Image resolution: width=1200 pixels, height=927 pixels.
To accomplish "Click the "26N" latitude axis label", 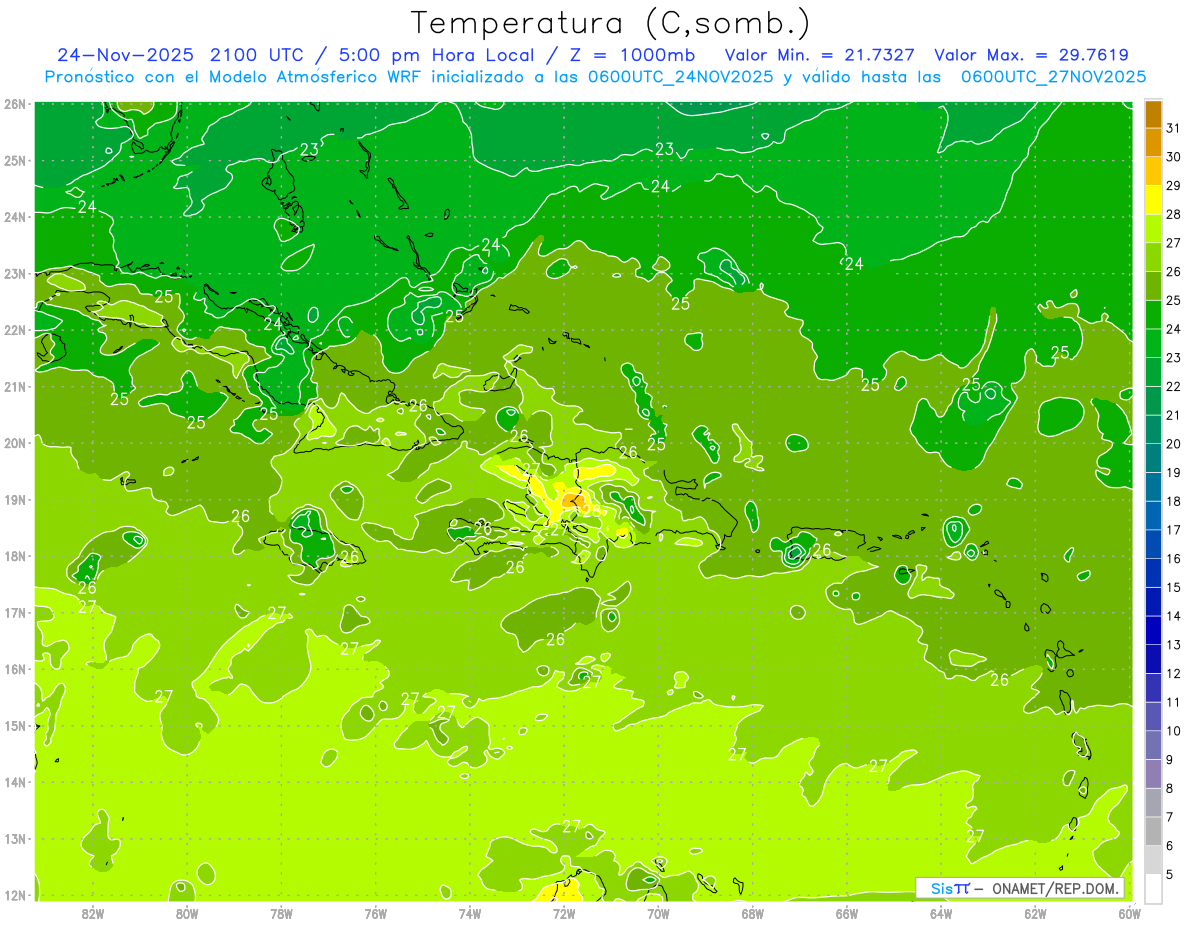I will [15, 104].
